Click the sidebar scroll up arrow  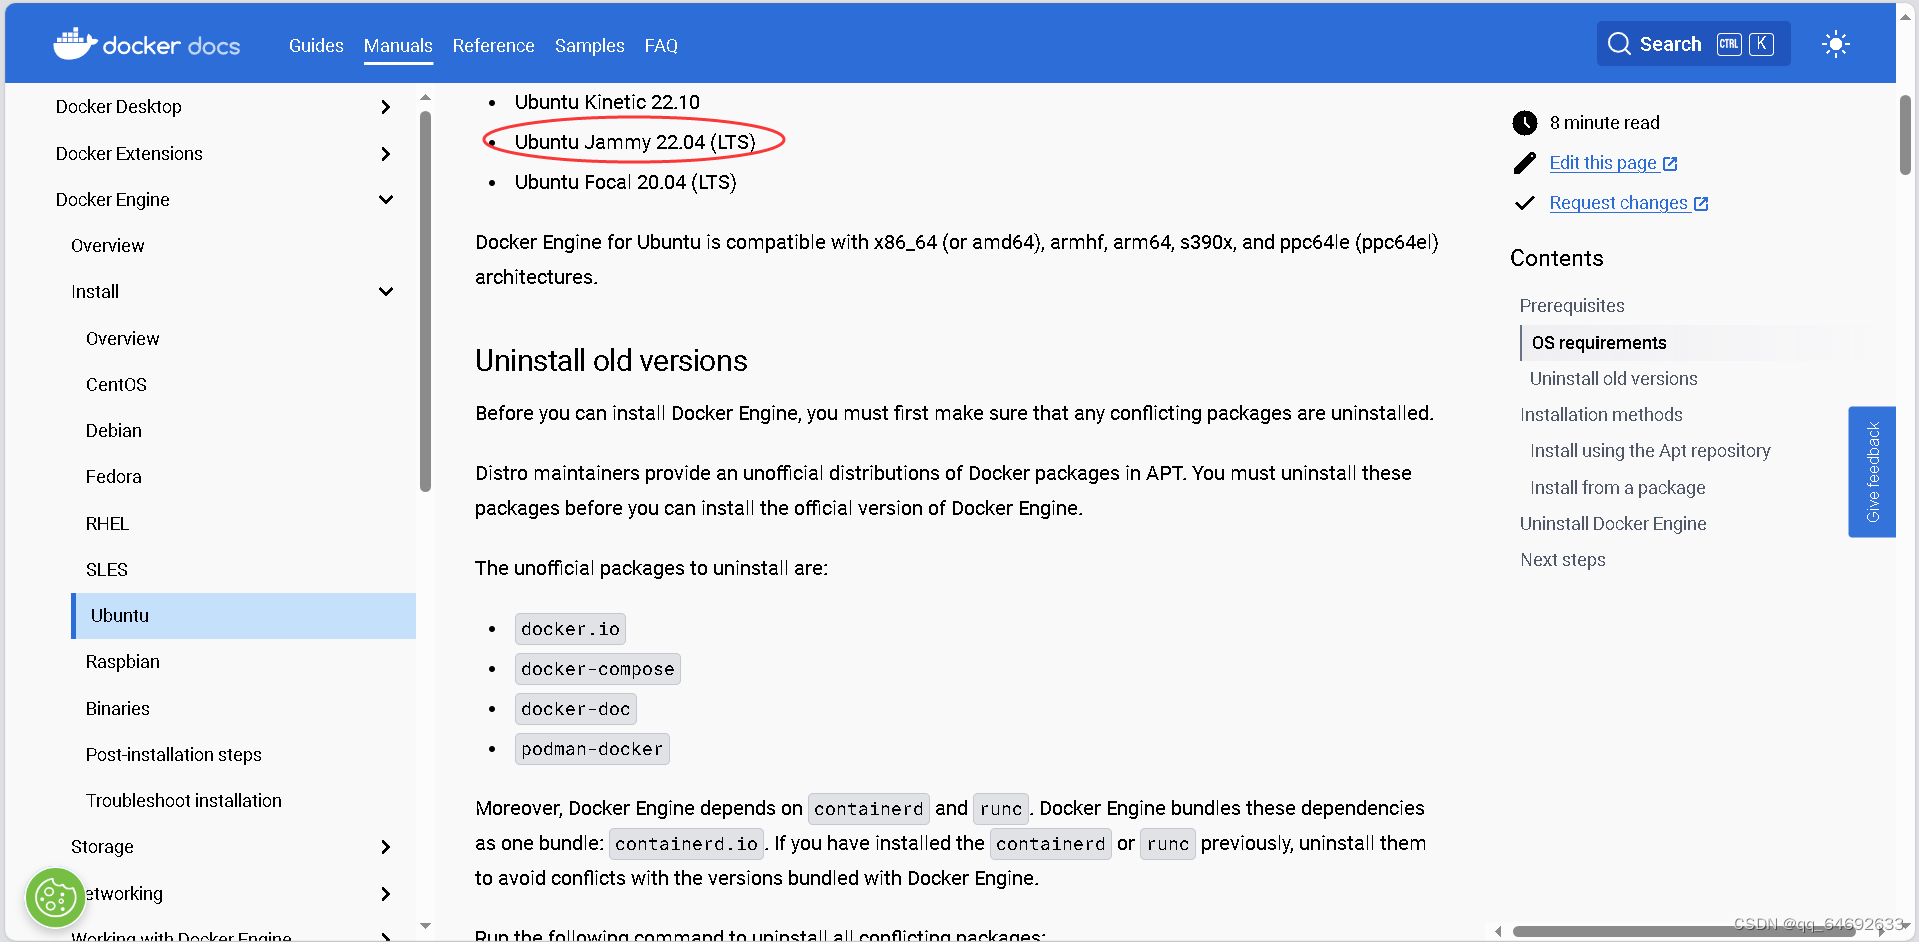(x=425, y=98)
